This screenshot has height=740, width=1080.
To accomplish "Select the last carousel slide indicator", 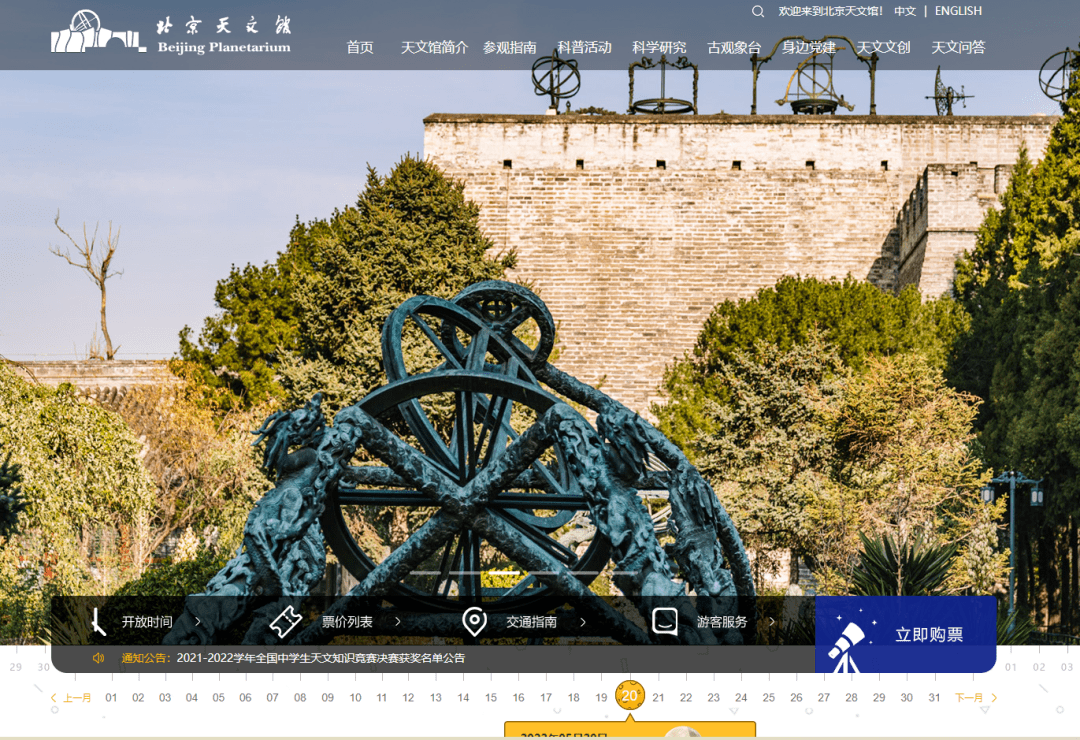I will [623, 573].
